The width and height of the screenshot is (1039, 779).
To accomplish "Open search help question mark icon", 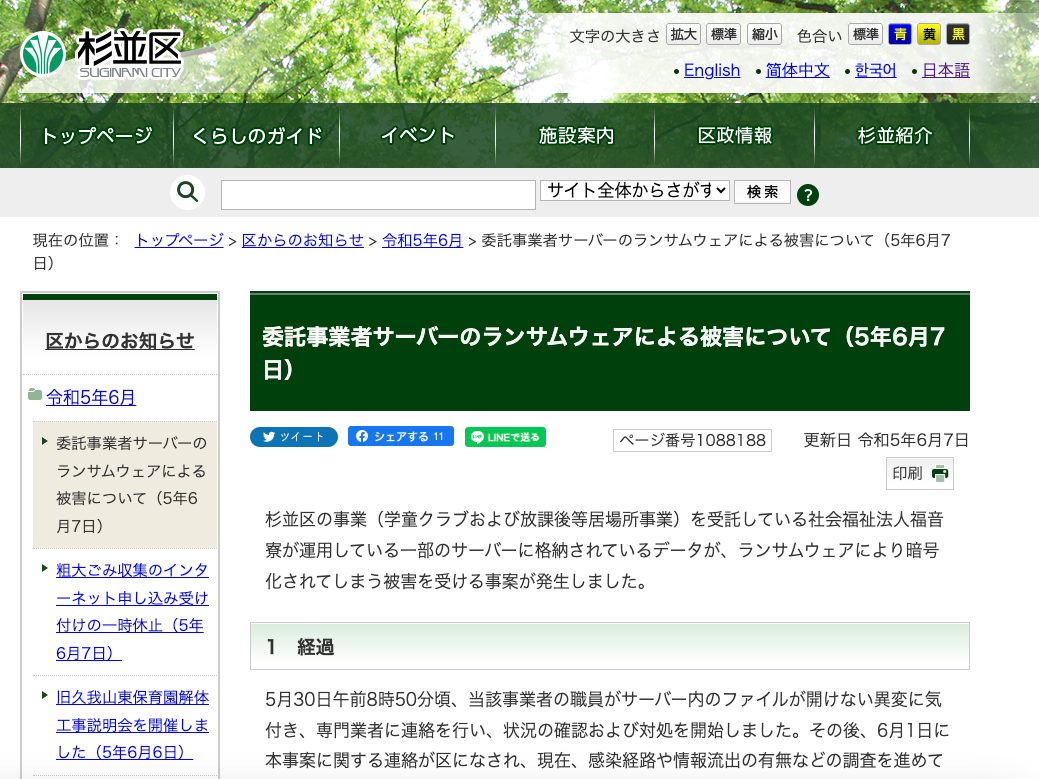I will 808,195.
